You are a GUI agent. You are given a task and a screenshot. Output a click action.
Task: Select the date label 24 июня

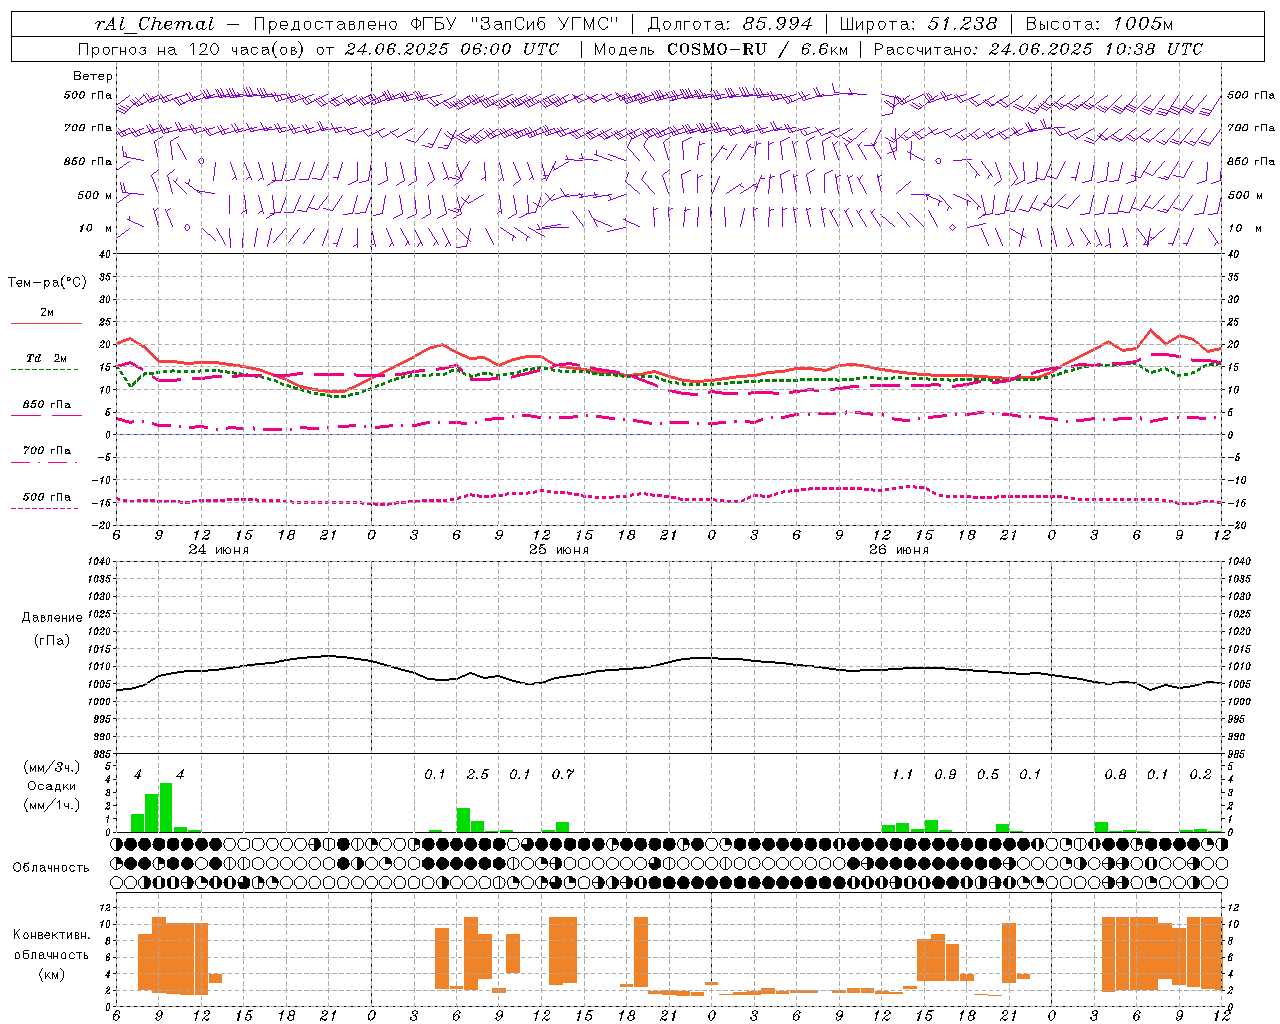(218, 550)
